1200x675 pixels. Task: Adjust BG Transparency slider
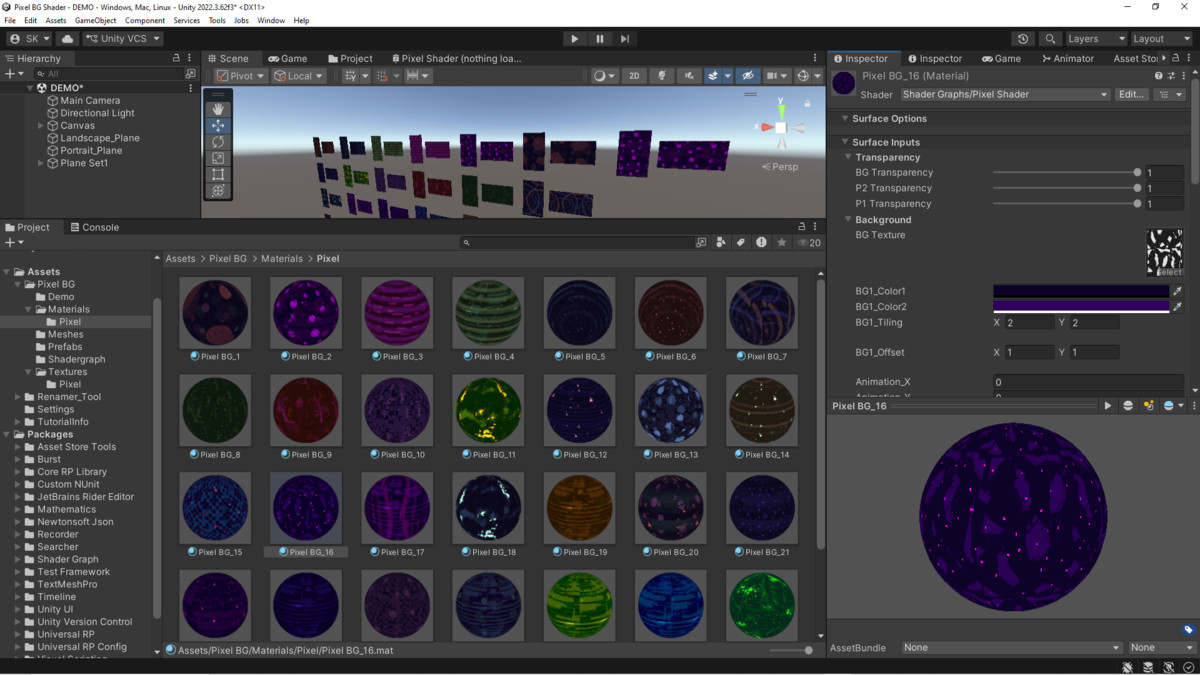click(1065, 172)
